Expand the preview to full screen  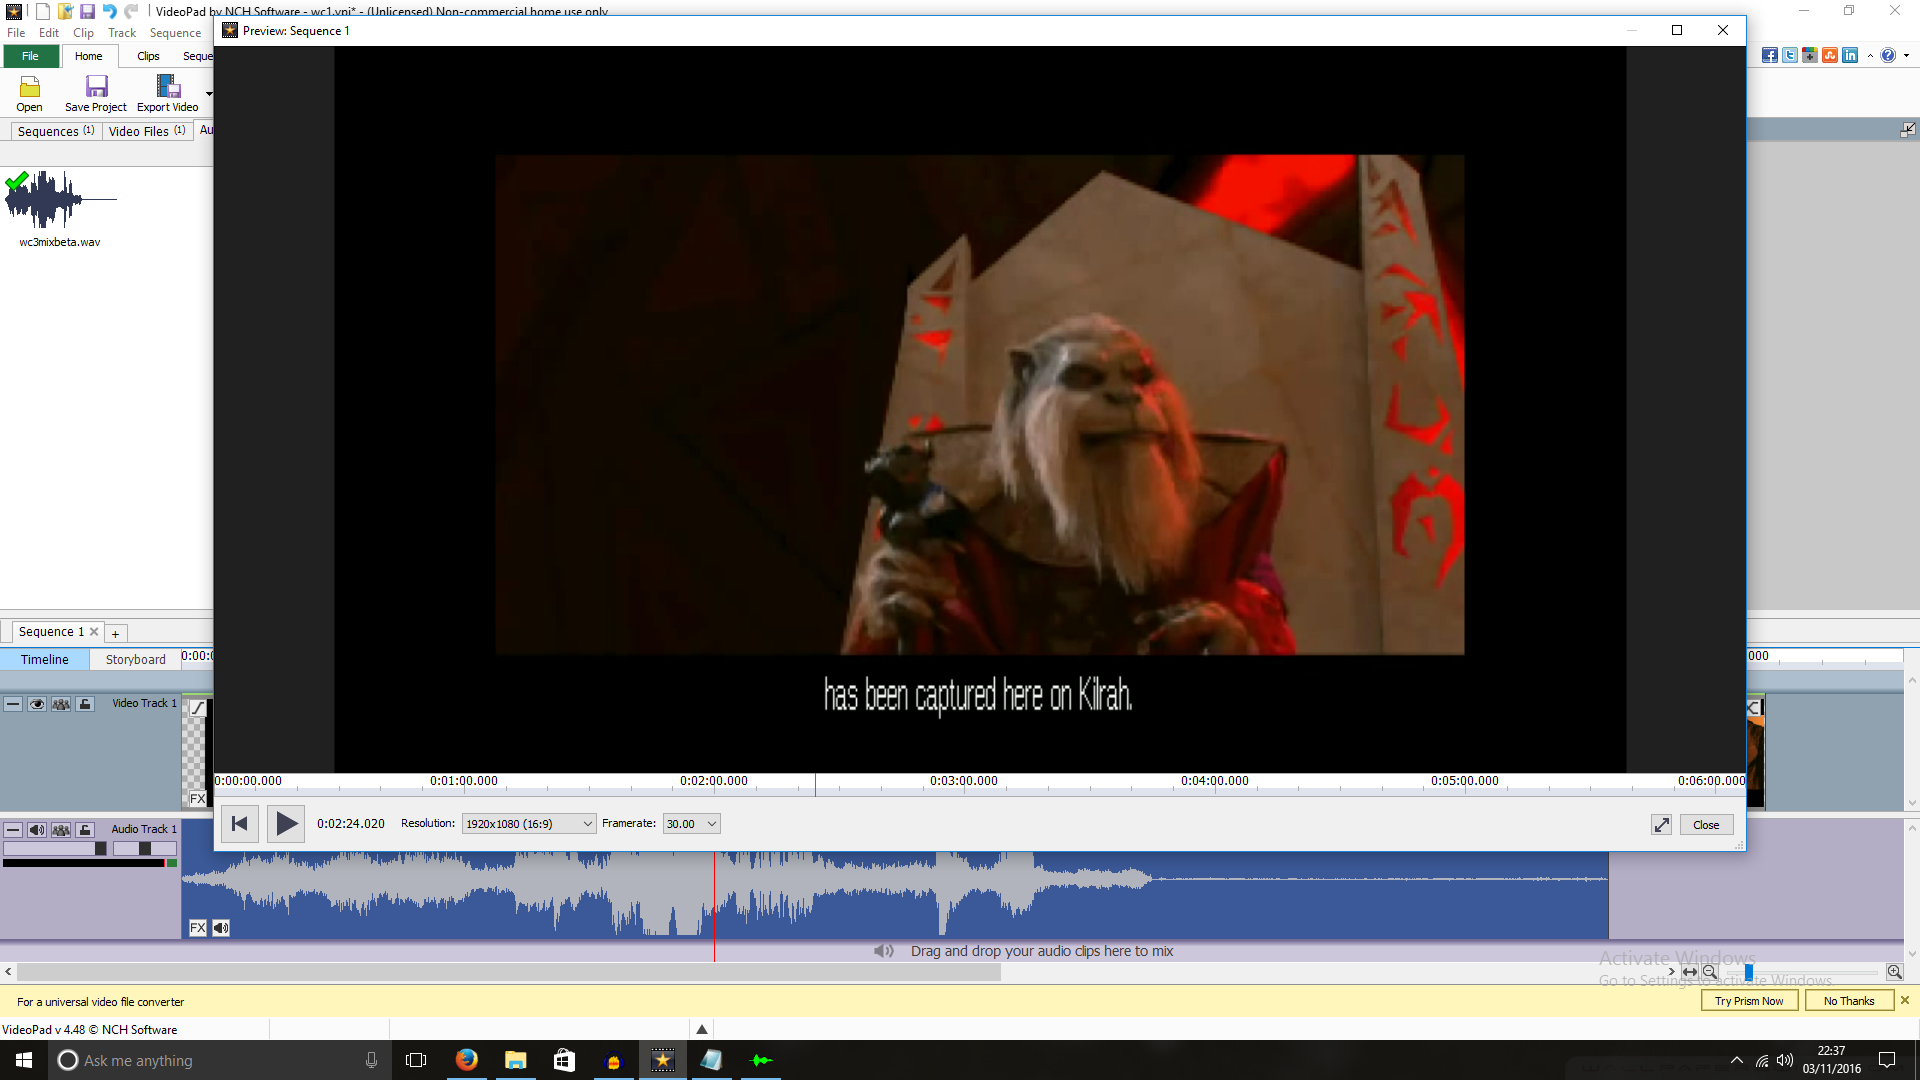[1661, 825]
